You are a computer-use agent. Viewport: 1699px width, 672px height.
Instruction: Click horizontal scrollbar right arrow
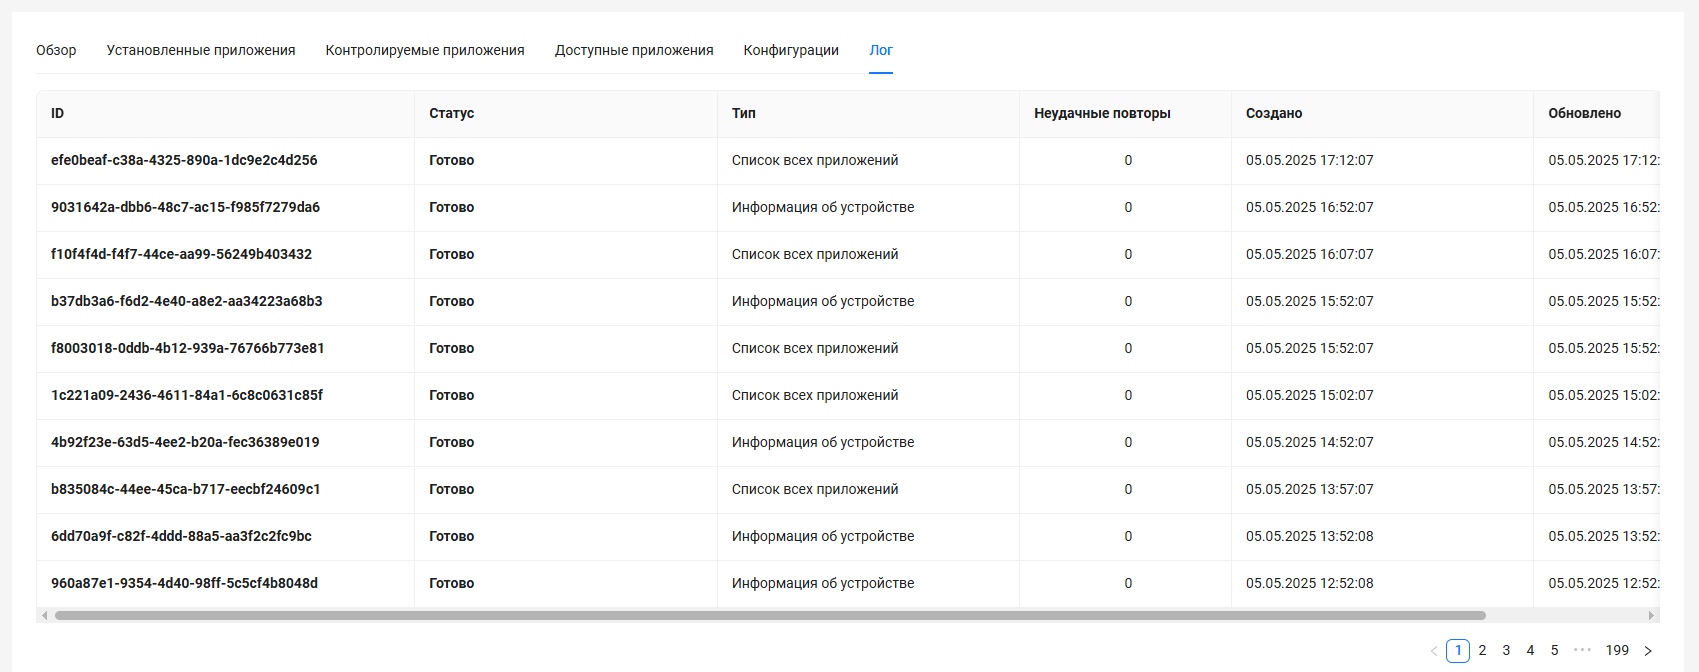click(x=1651, y=616)
